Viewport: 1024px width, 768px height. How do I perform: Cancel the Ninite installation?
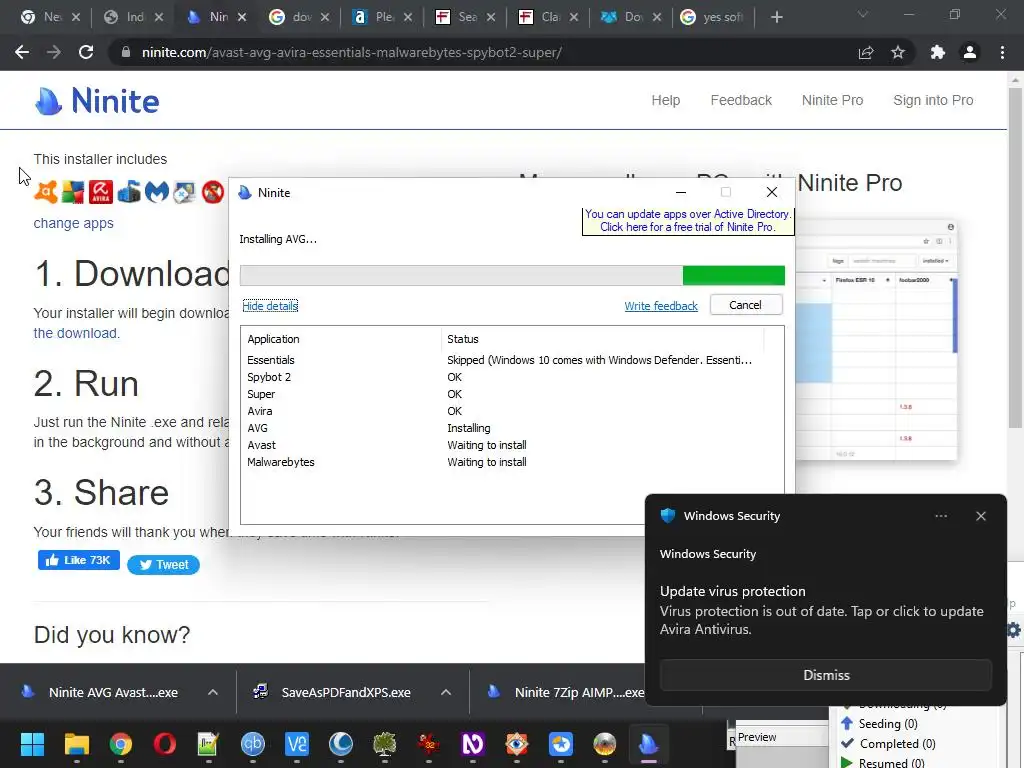(x=746, y=305)
